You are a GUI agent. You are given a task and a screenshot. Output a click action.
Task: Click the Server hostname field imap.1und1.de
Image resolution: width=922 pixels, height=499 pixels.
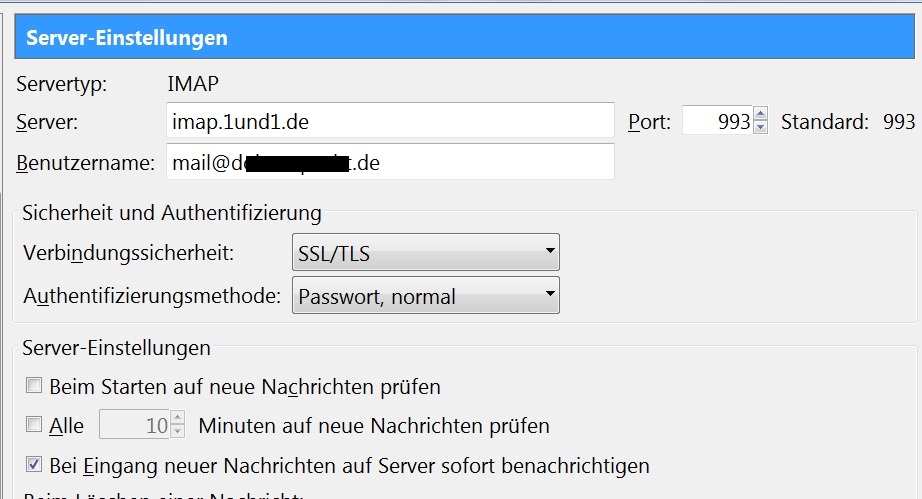[x=390, y=122]
